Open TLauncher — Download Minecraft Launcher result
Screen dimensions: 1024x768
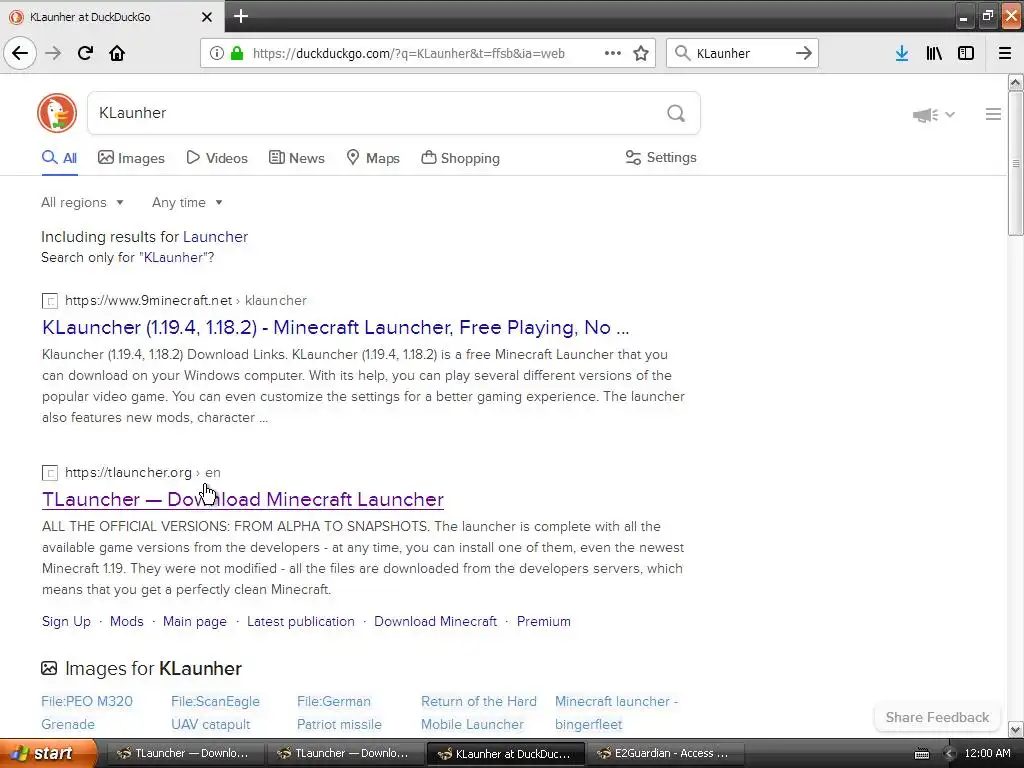pyautogui.click(x=243, y=499)
